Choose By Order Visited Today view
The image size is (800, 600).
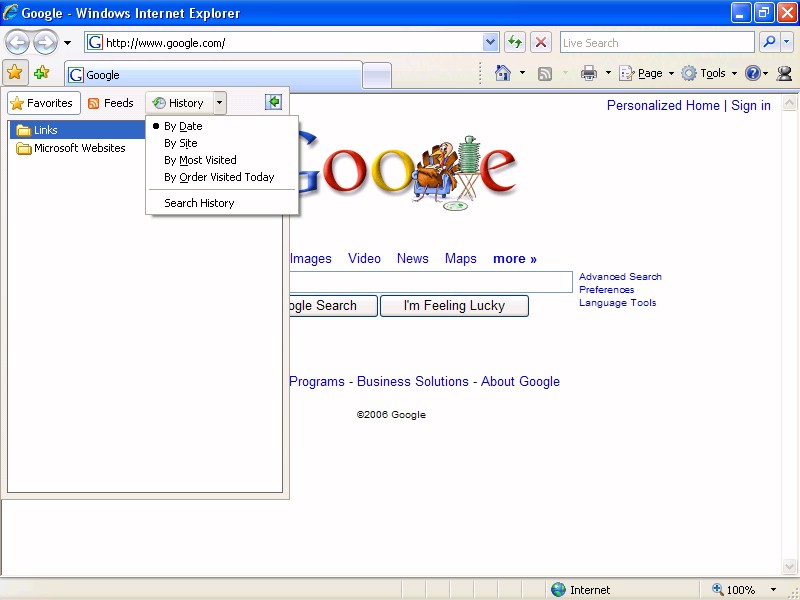[222, 177]
